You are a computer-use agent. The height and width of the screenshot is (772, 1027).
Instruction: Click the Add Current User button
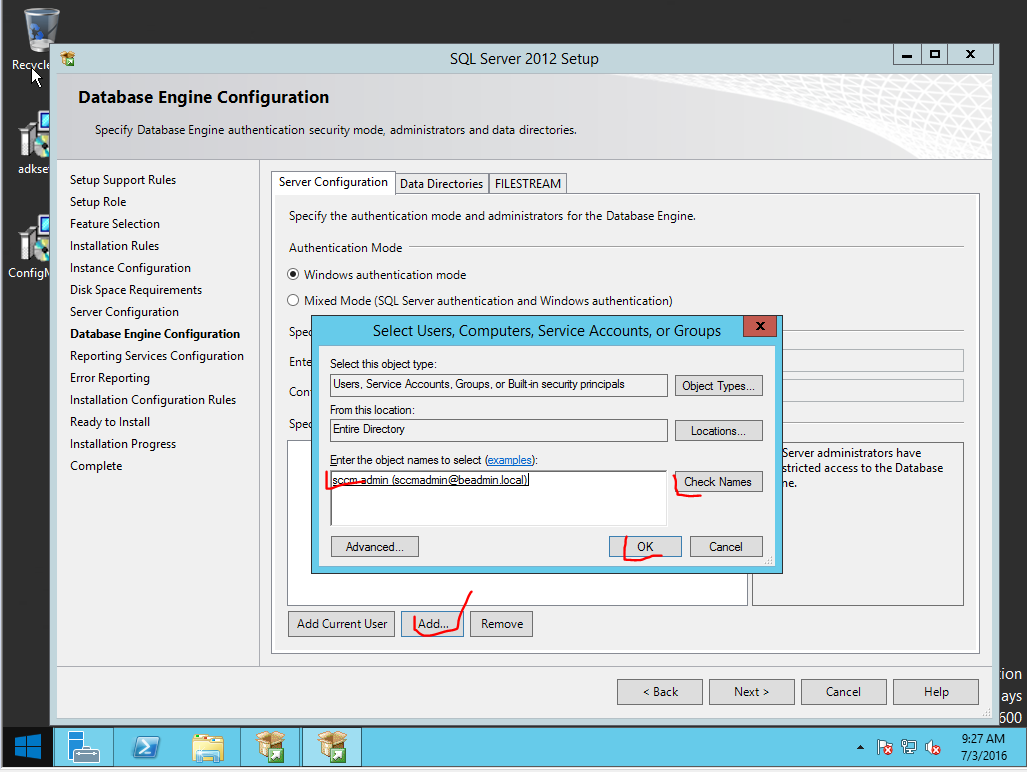coord(341,624)
